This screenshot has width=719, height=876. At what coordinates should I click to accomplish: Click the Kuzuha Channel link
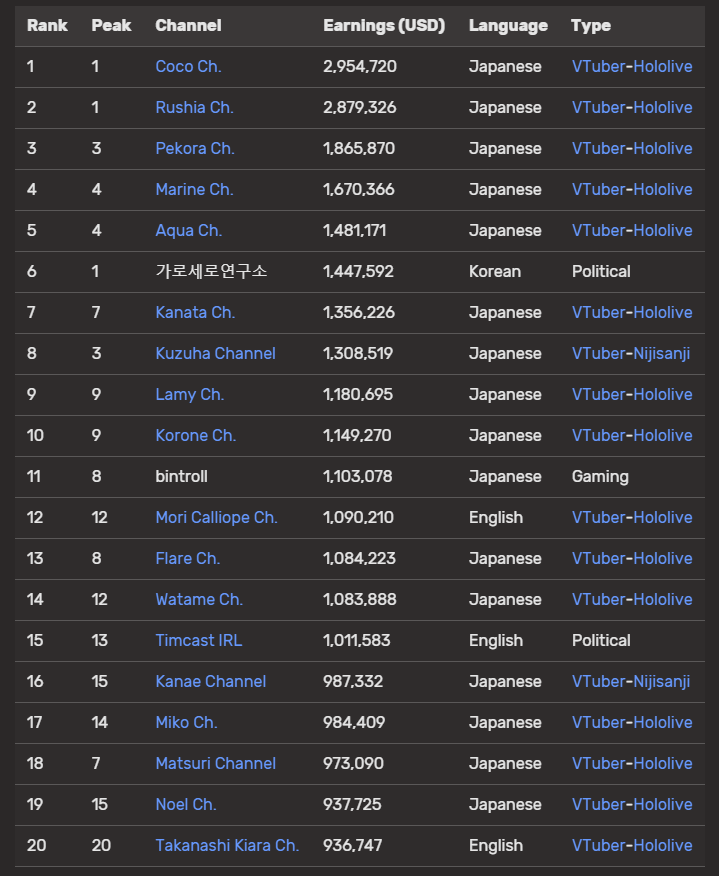[x=216, y=353]
